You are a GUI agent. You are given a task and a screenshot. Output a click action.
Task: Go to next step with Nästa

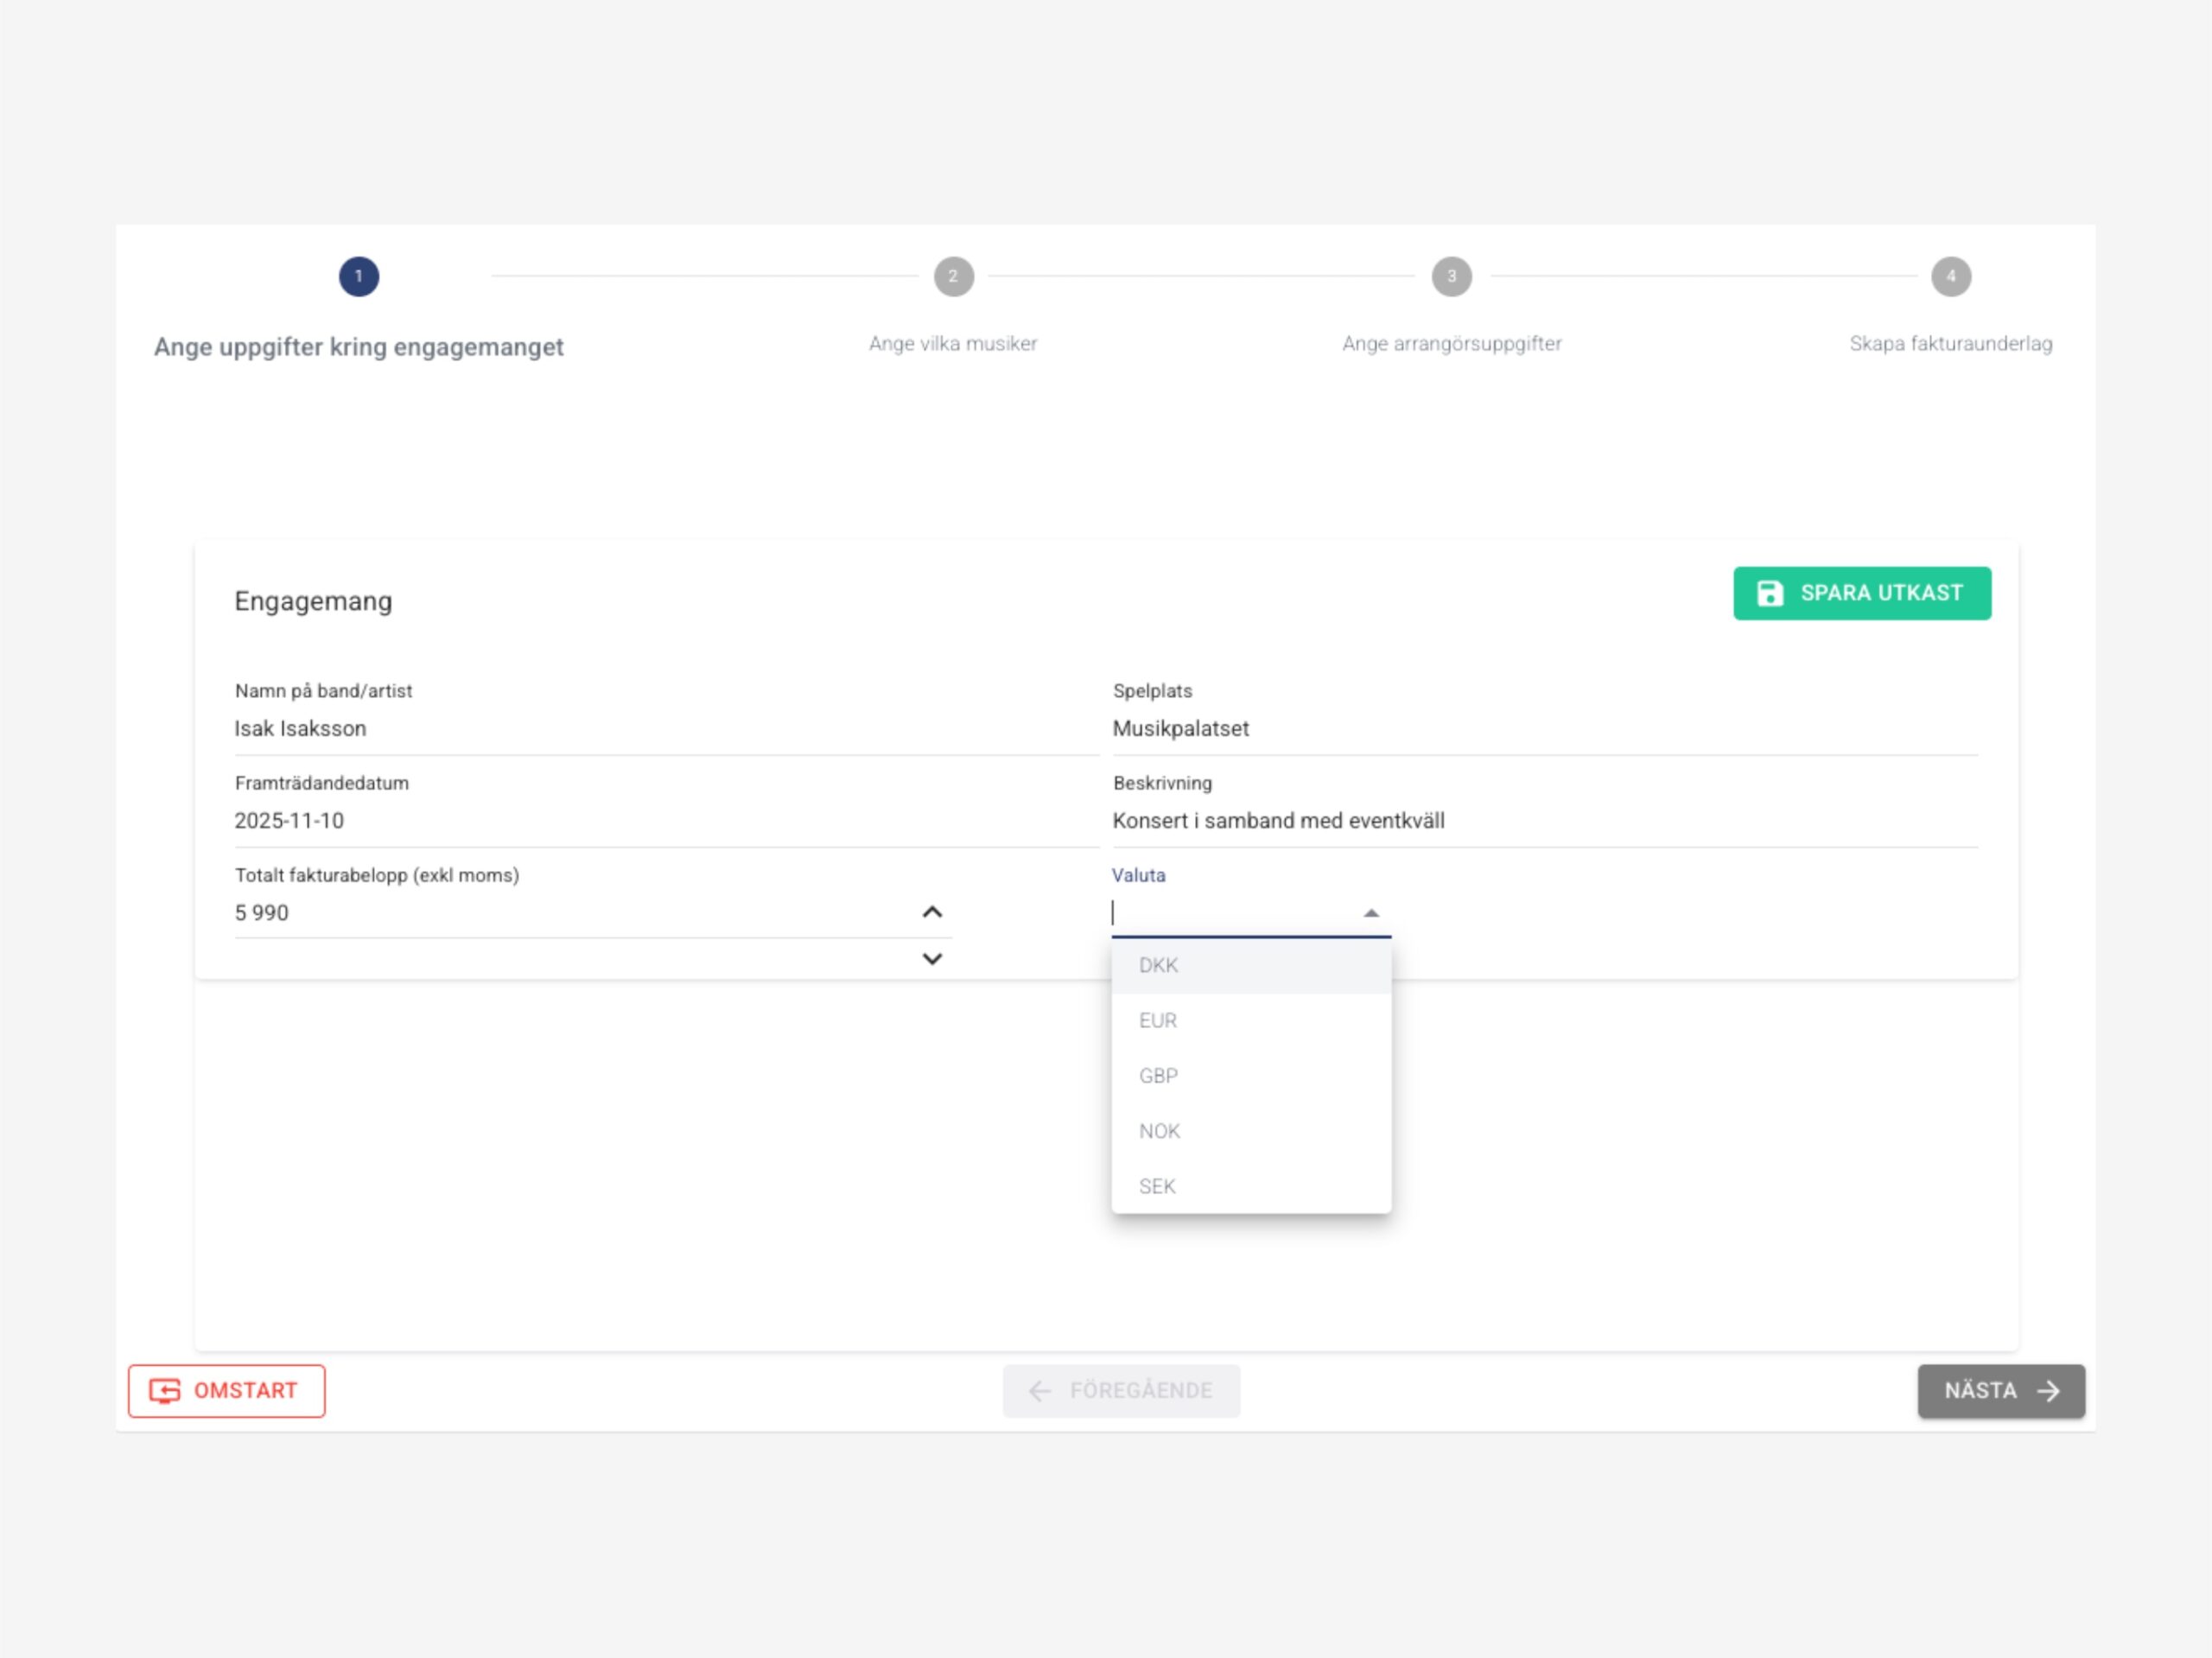pyautogui.click(x=2000, y=1390)
